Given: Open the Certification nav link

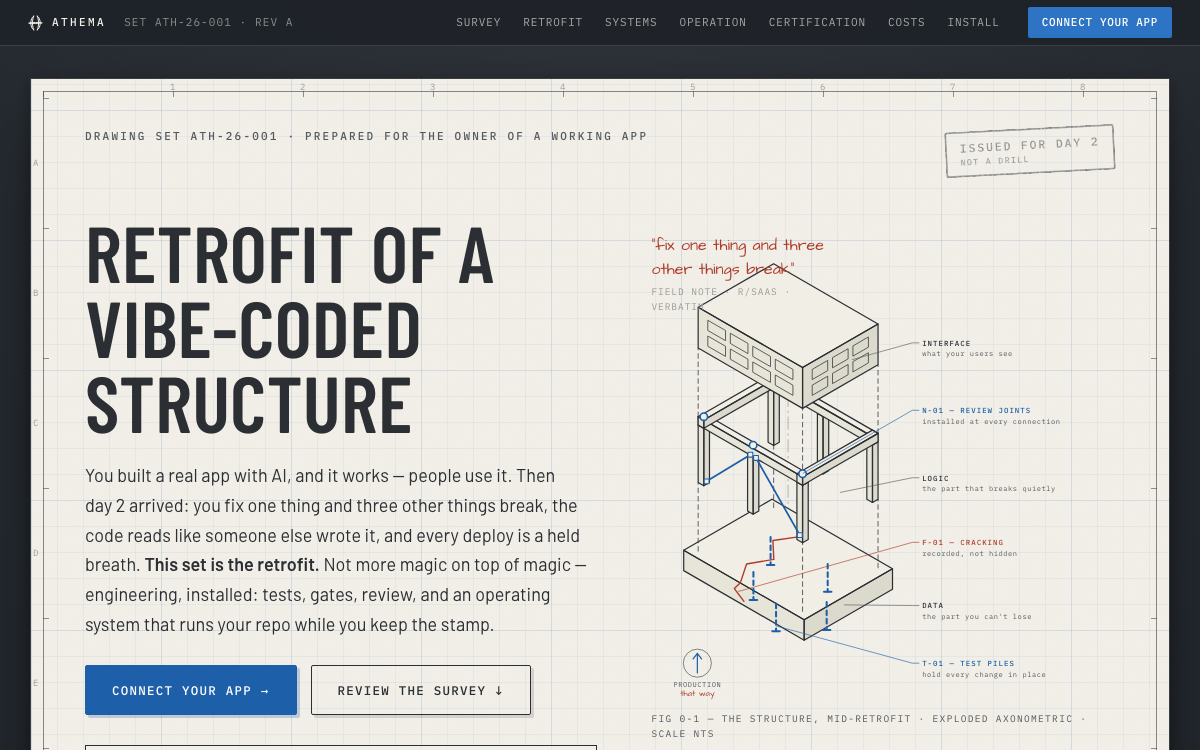Looking at the screenshot, I should pyautogui.click(x=817, y=22).
